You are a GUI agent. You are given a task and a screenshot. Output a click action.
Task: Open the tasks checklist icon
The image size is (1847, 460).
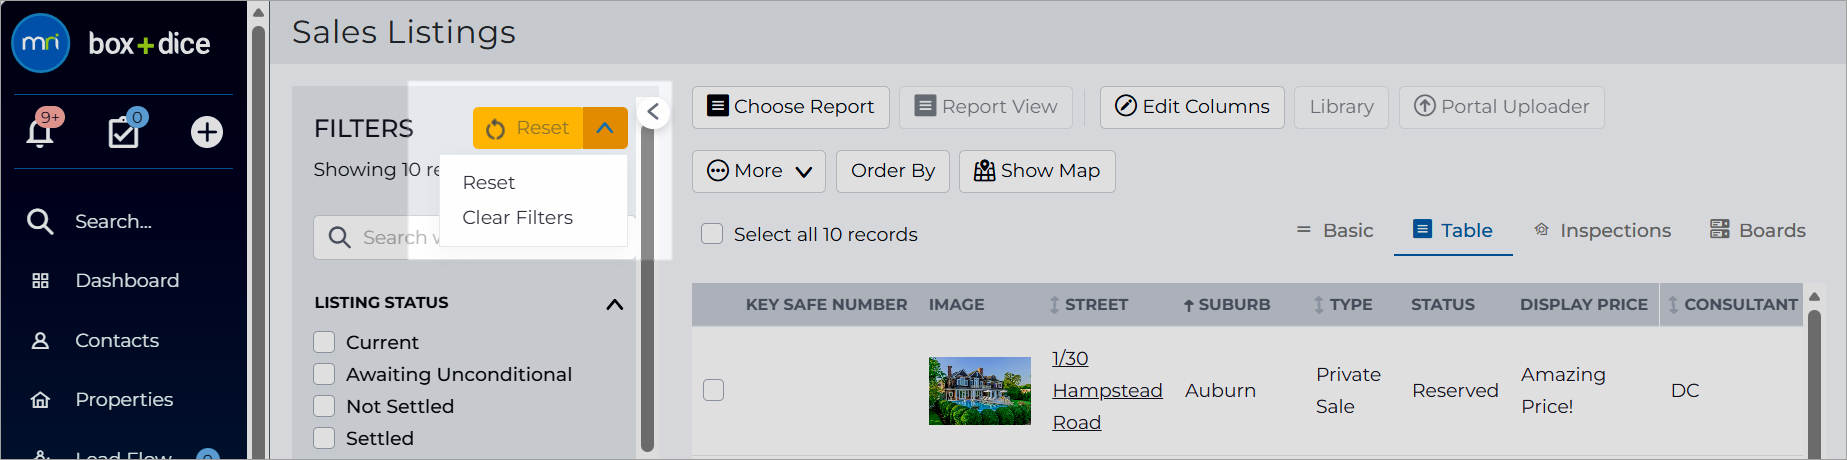124,131
